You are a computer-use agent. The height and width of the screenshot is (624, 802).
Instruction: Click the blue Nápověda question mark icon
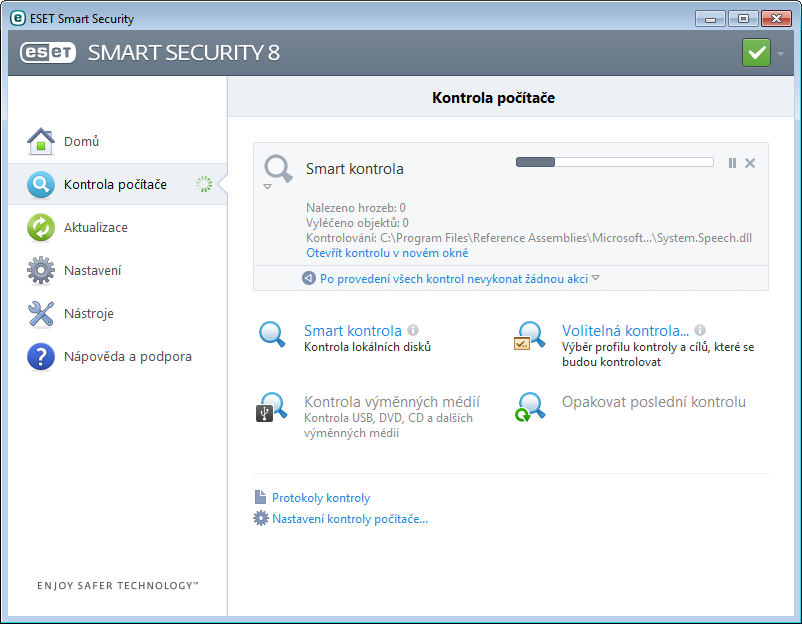(x=41, y=356)
